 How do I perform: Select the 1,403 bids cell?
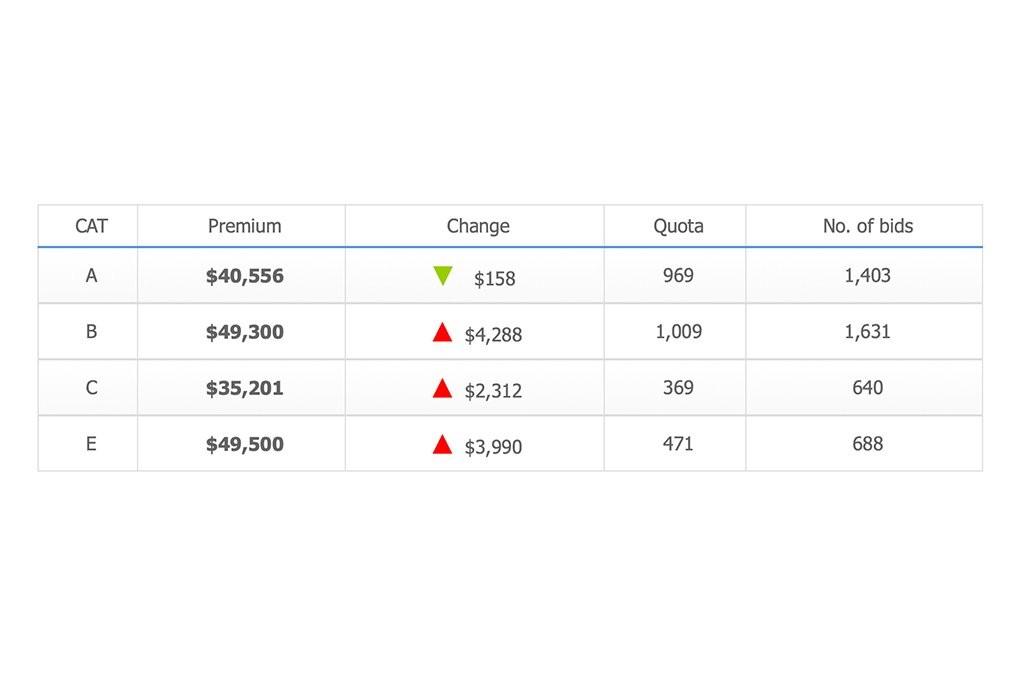[x=867, y=276]
